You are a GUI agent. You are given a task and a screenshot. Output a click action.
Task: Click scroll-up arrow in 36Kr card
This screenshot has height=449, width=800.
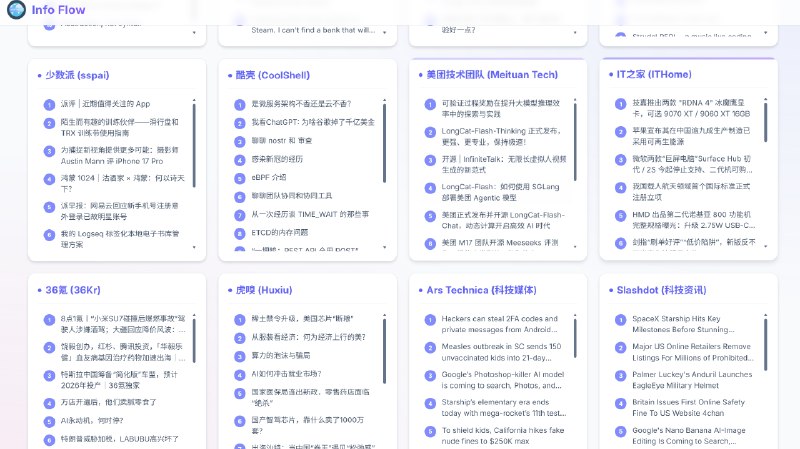pos(194,315)
